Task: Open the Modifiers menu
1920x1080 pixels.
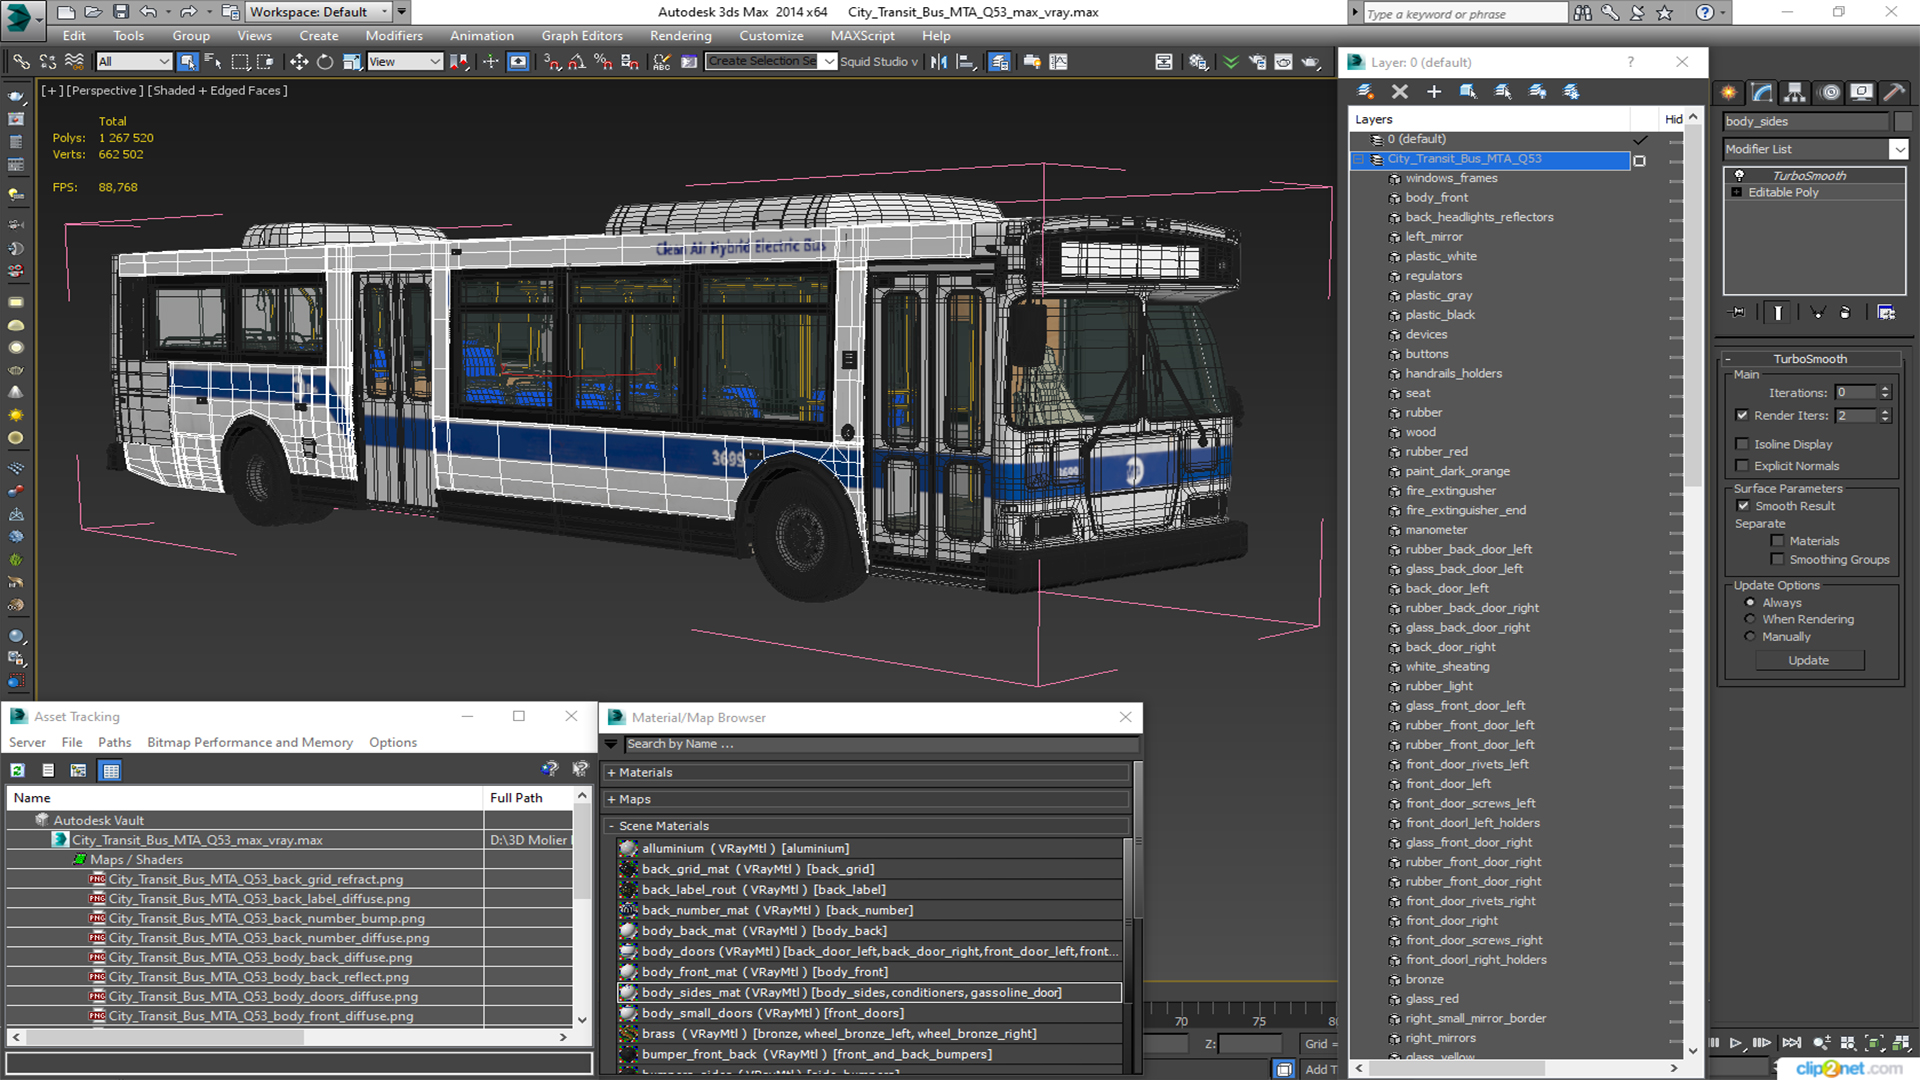Action: (393, 36)
